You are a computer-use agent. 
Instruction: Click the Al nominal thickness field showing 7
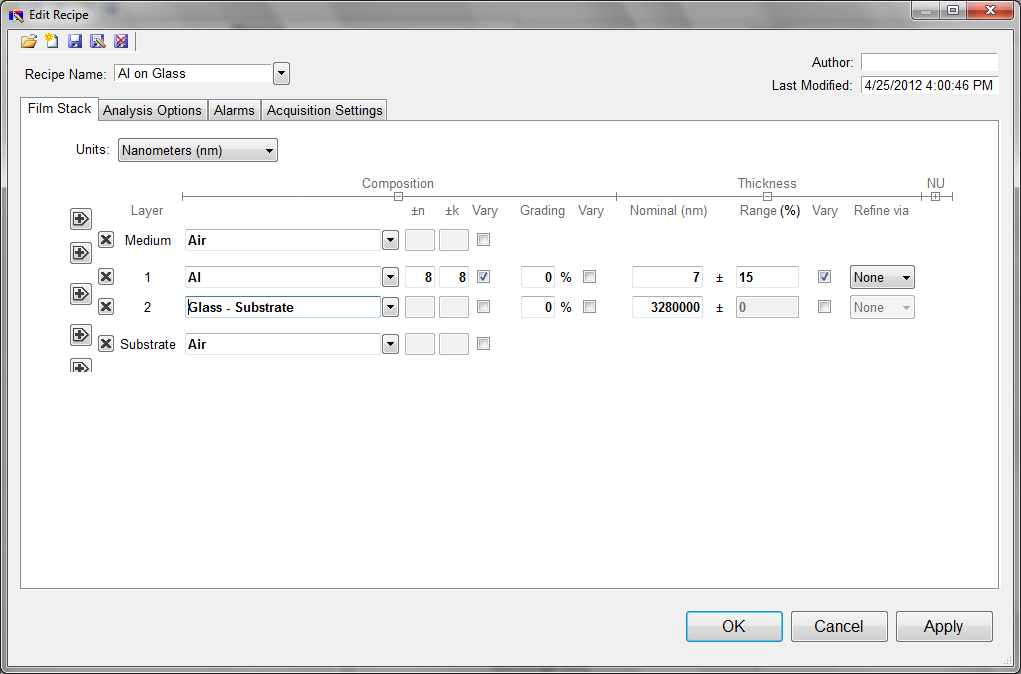click(667, 277)
